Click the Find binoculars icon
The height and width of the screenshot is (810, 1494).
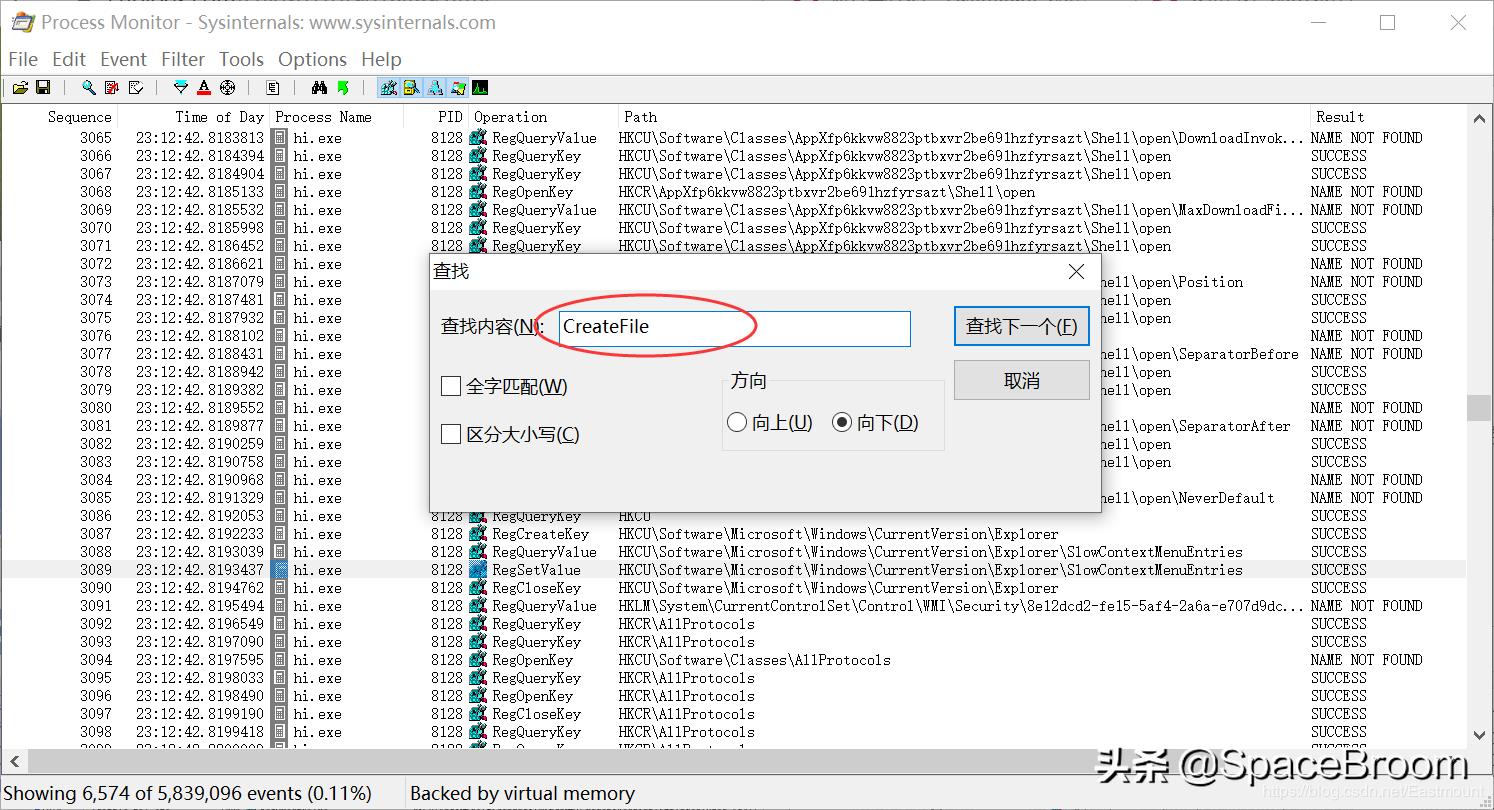coord(319,88)
